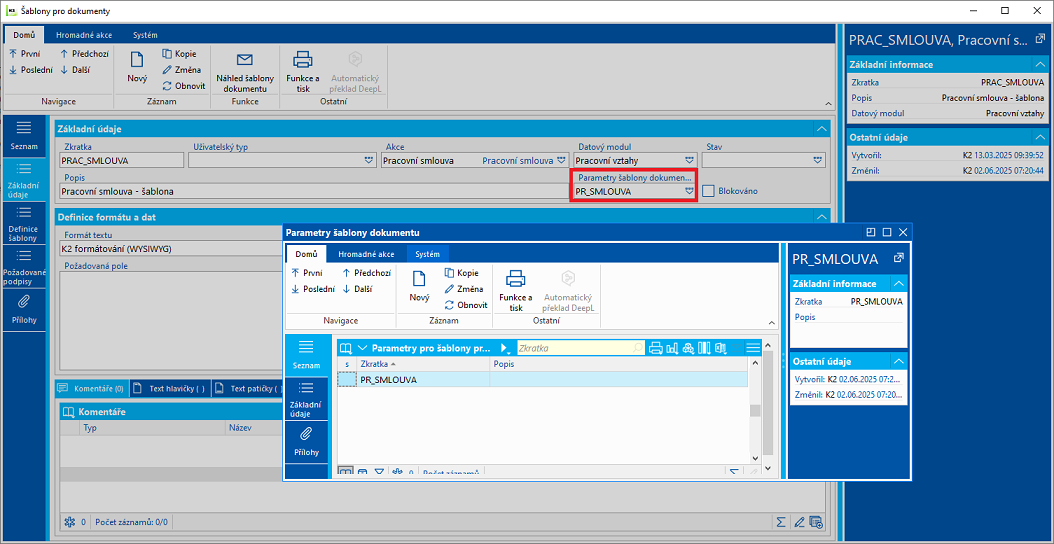
Task: Open Funkce a tisk in main ribbon
Action: click(x=303, y=71)
